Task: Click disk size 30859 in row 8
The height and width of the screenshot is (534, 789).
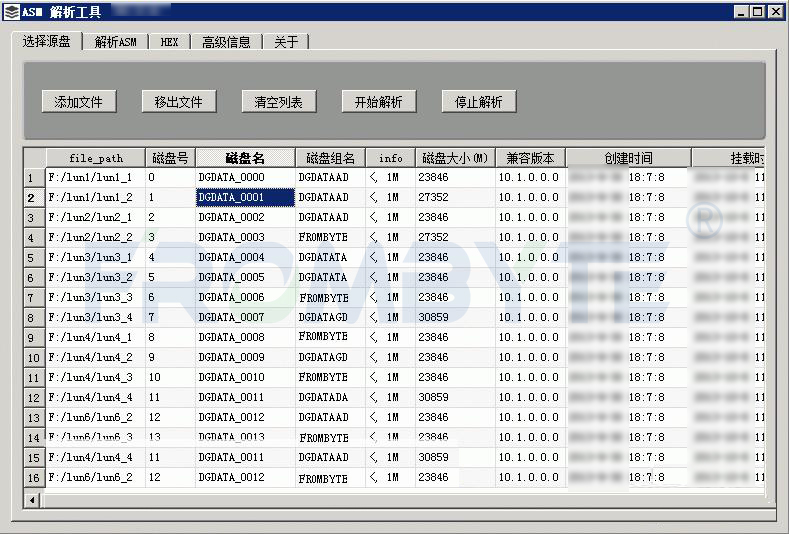Action: click(x=455, y=317)
